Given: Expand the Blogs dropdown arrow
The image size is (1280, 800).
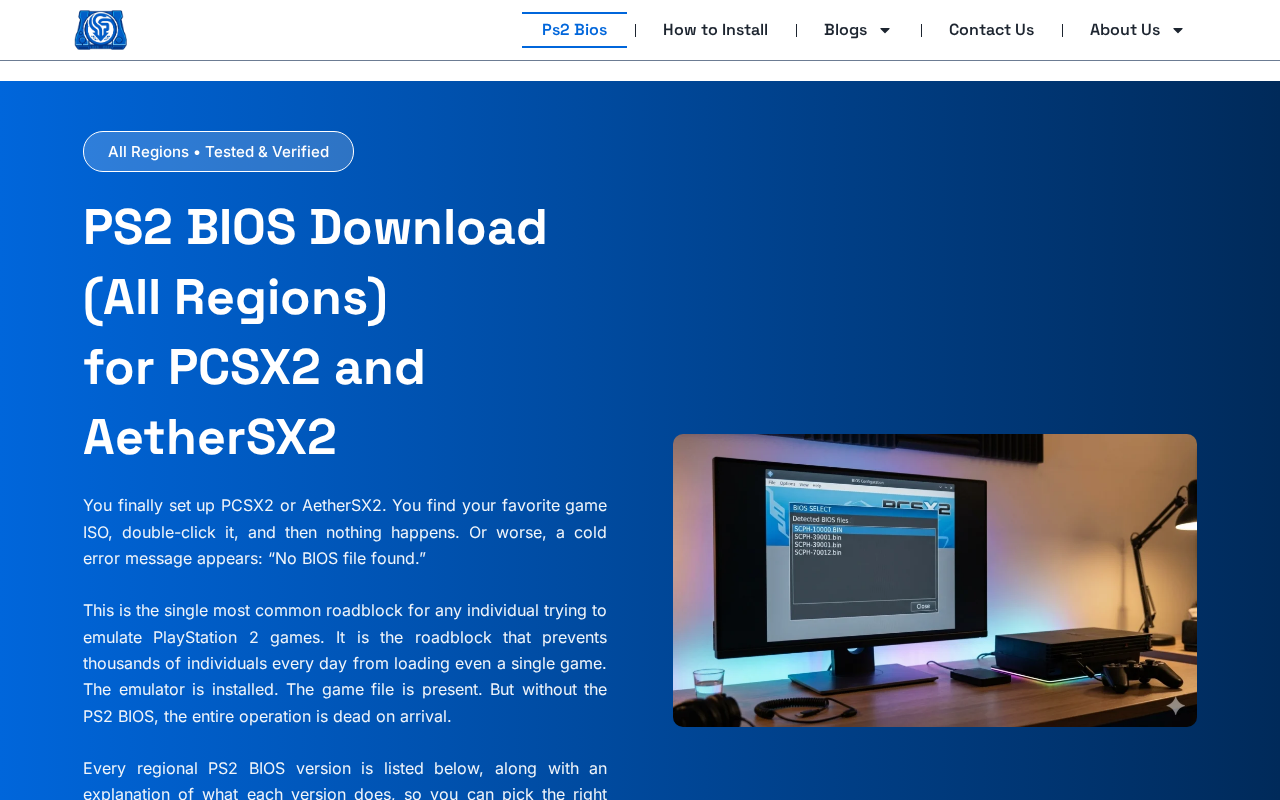Looking at the screenshot, I should coord(884,30).
